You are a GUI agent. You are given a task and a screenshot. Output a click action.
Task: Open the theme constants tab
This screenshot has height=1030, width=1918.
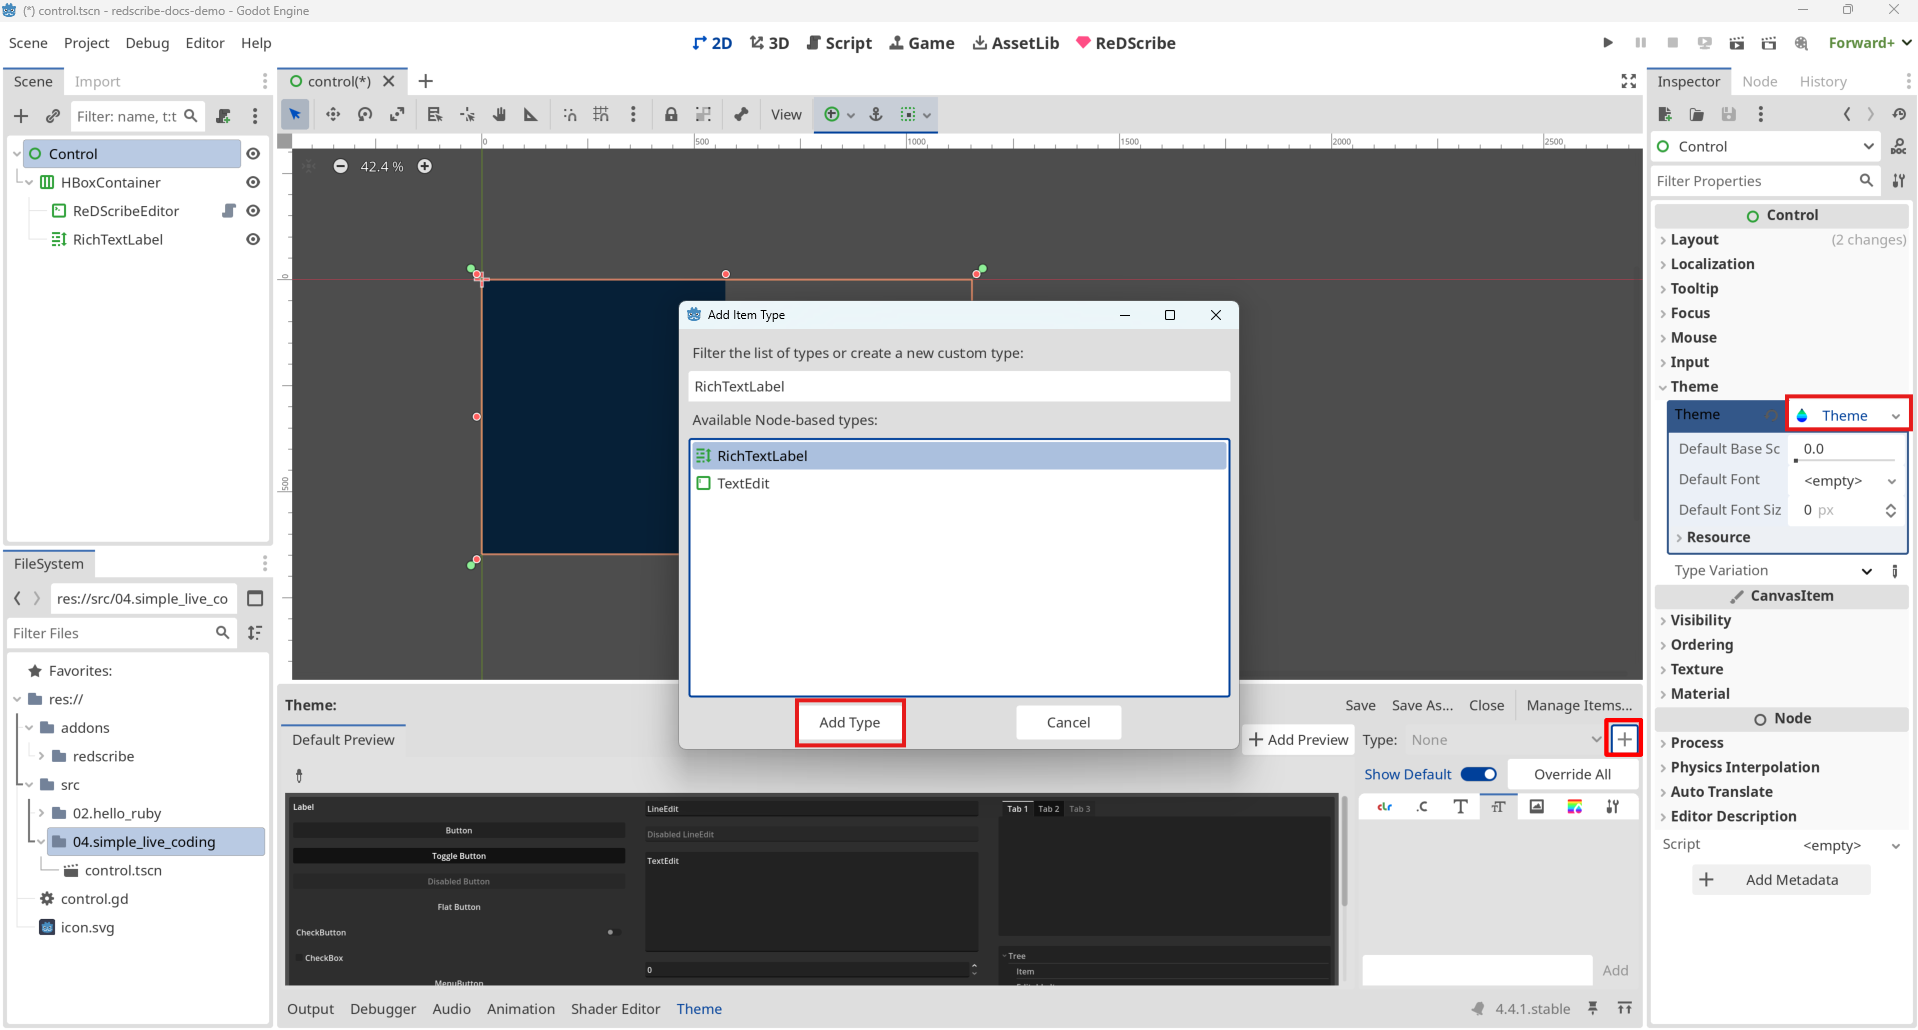tap(1423, 807)
